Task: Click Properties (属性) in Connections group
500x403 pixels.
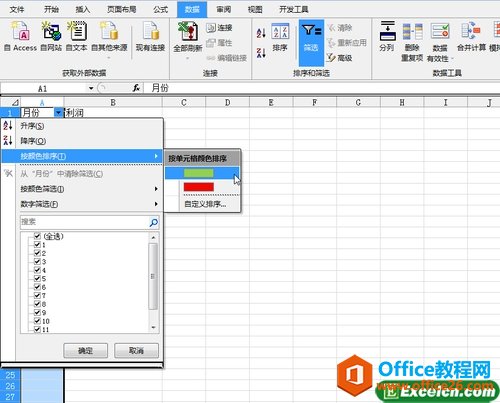Action: pyautogui.click(x=219, y=43)
